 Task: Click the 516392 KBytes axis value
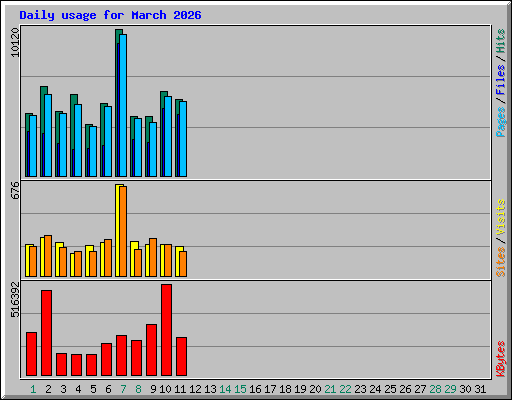[x=15, y=300]
